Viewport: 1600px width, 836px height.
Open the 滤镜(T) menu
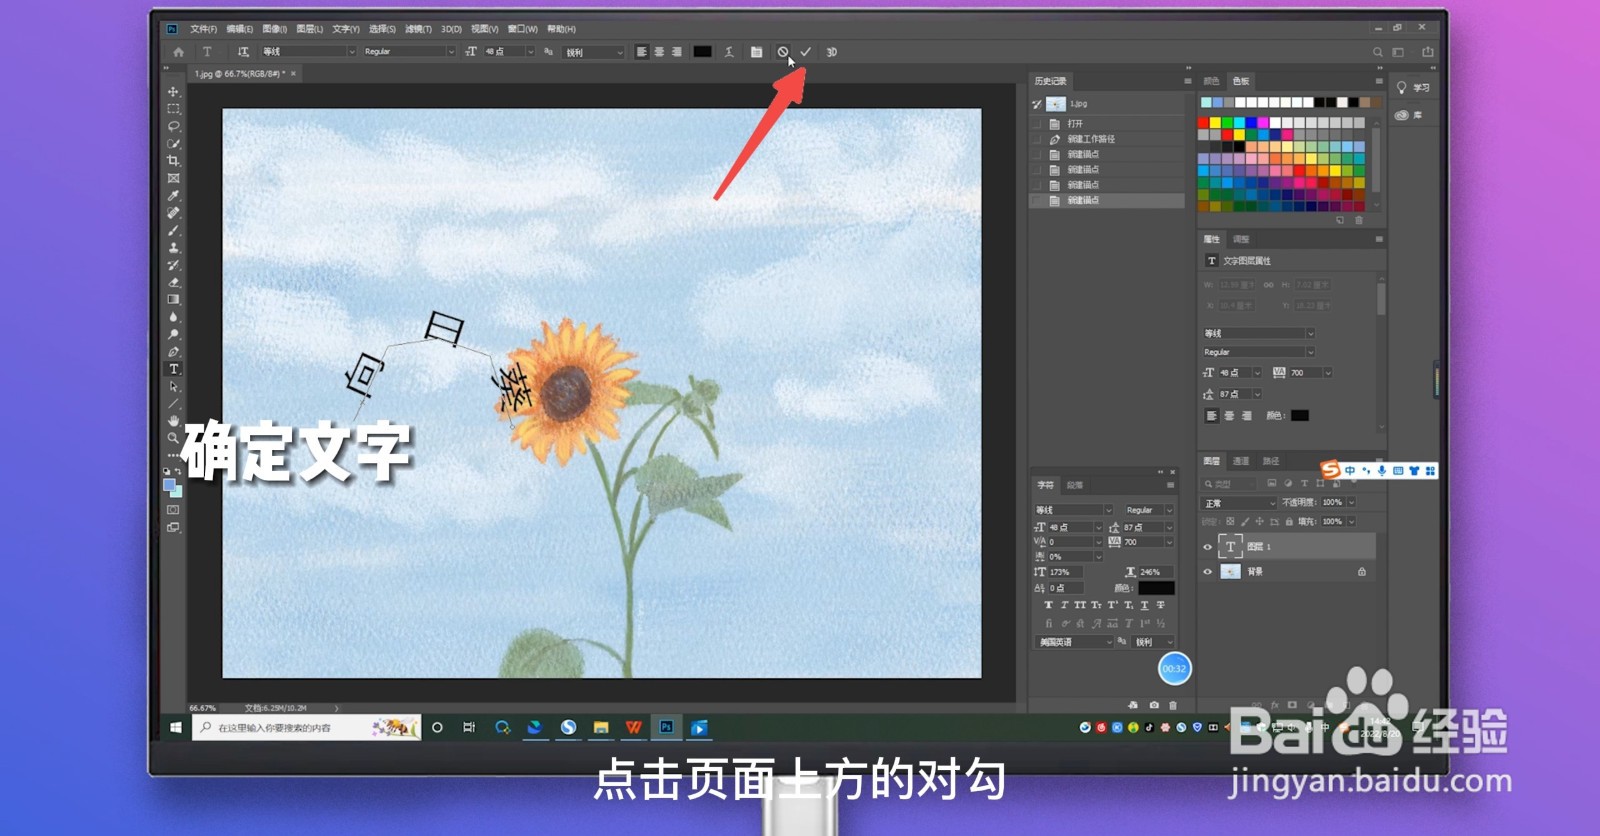[x=419, y=29]
